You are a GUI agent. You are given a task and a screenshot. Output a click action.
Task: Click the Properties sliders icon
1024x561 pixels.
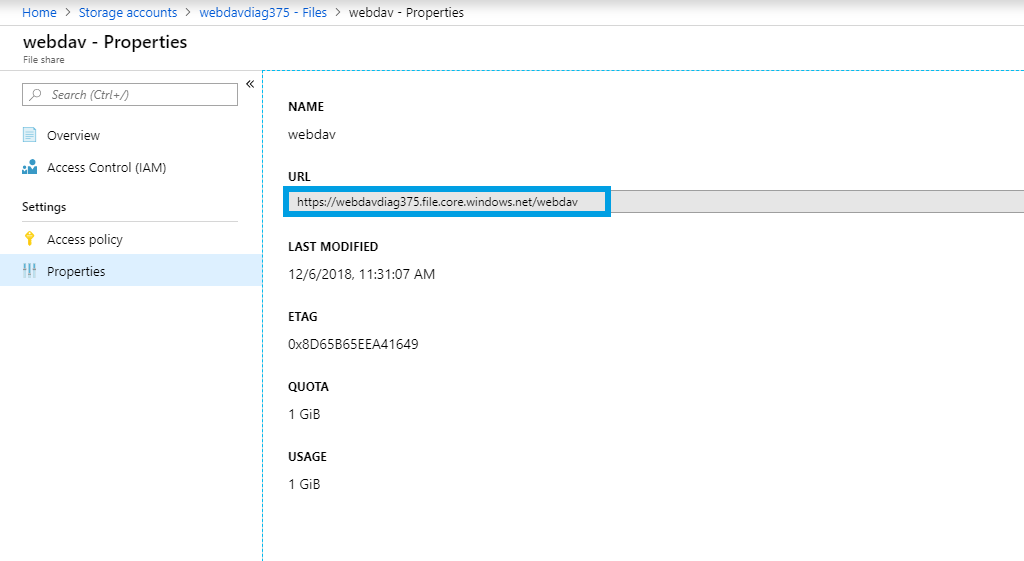tap(29, 271)
